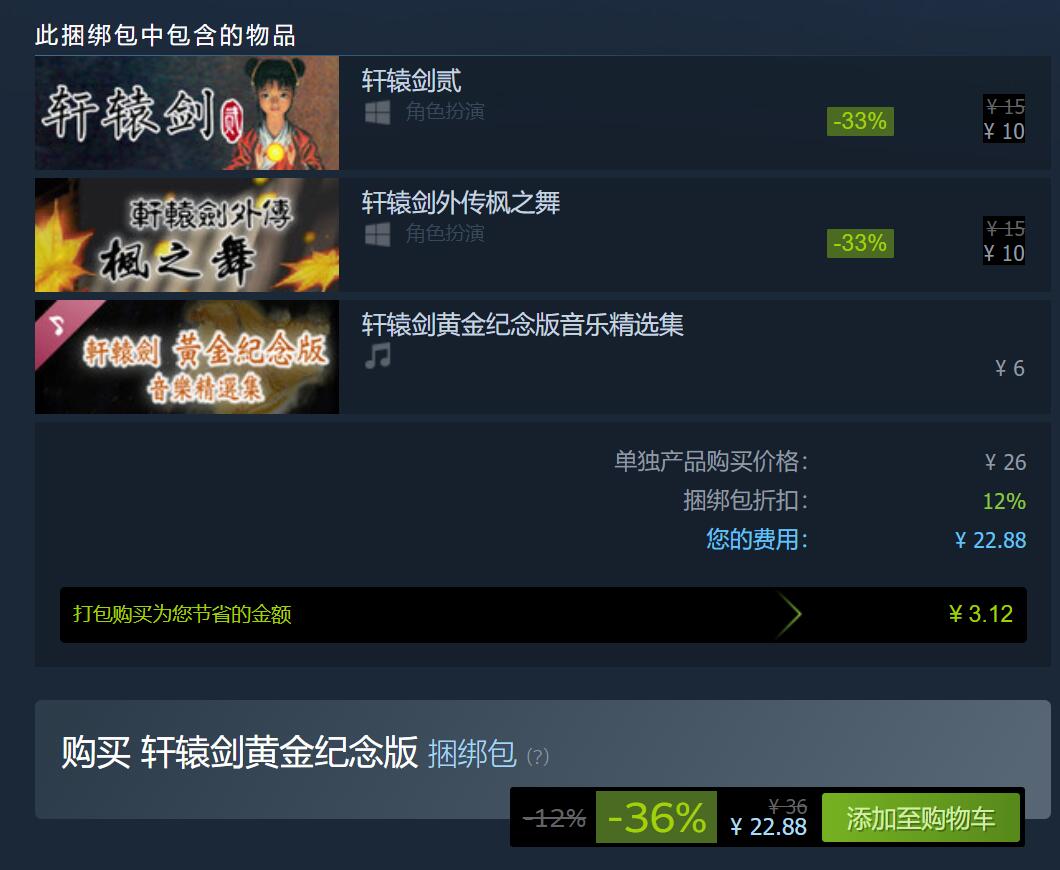Click the (?) help icon beside 捆绑包
This screenshot has width=1060, height=870.
537,756
